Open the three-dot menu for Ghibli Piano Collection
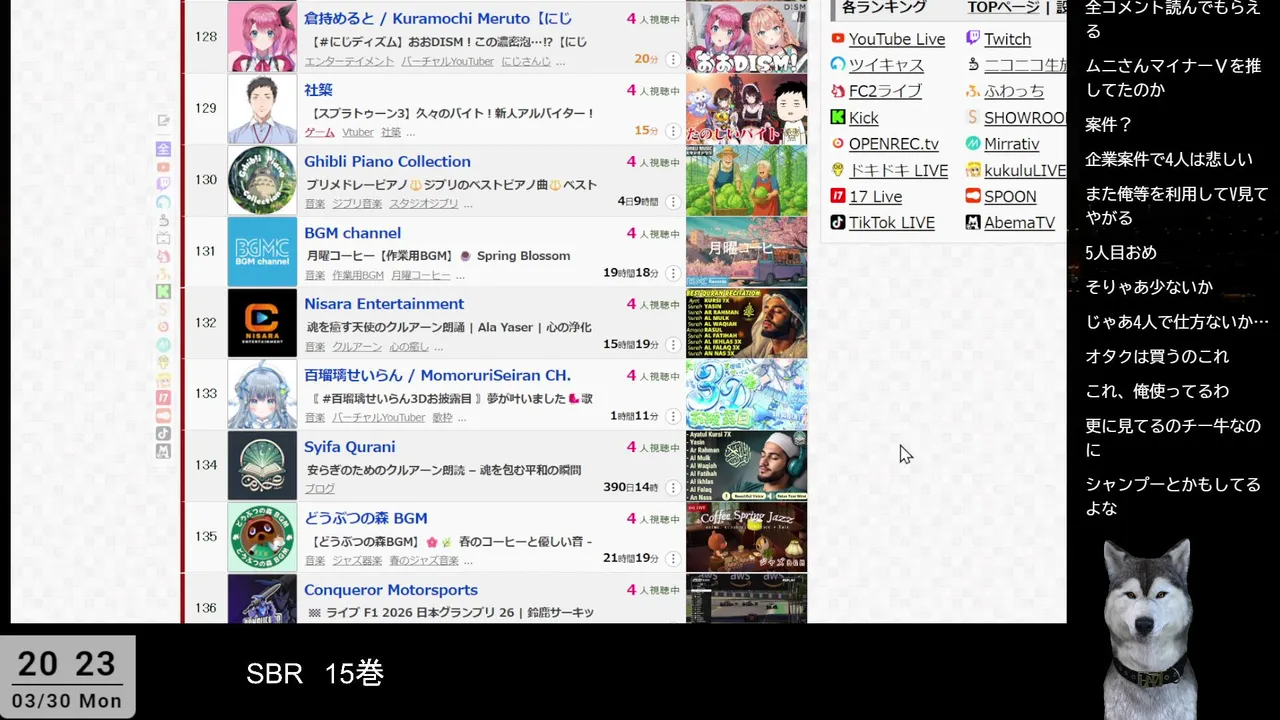 [673, 202]
